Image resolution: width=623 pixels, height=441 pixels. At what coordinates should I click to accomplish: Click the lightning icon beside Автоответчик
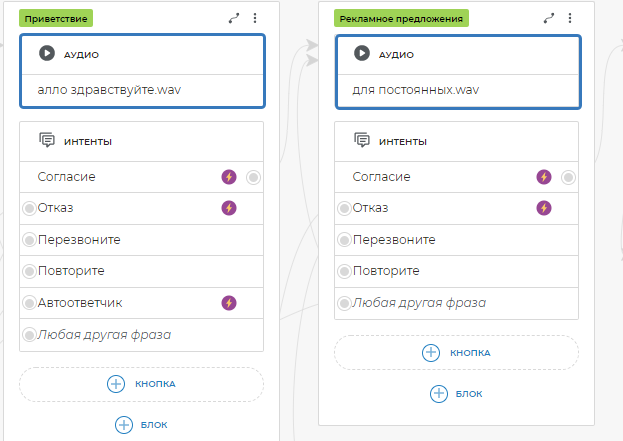click(229, 302)
